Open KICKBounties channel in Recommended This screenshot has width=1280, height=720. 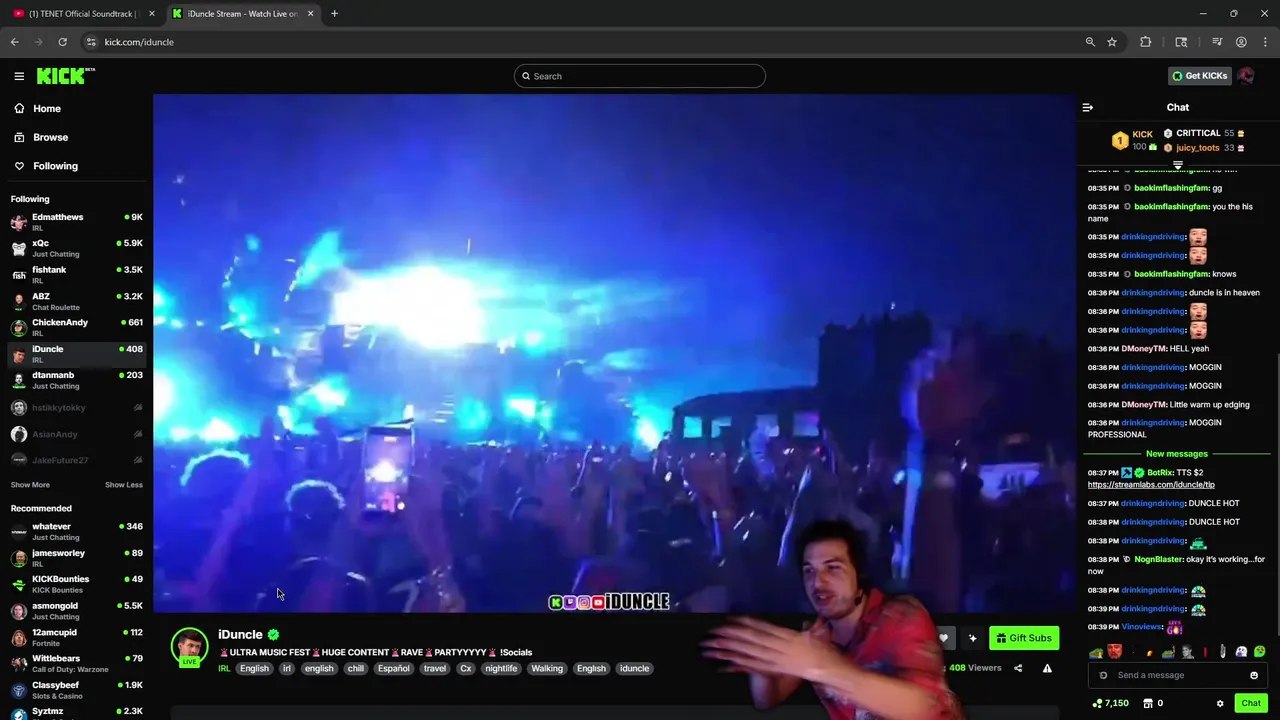(76, 584)
